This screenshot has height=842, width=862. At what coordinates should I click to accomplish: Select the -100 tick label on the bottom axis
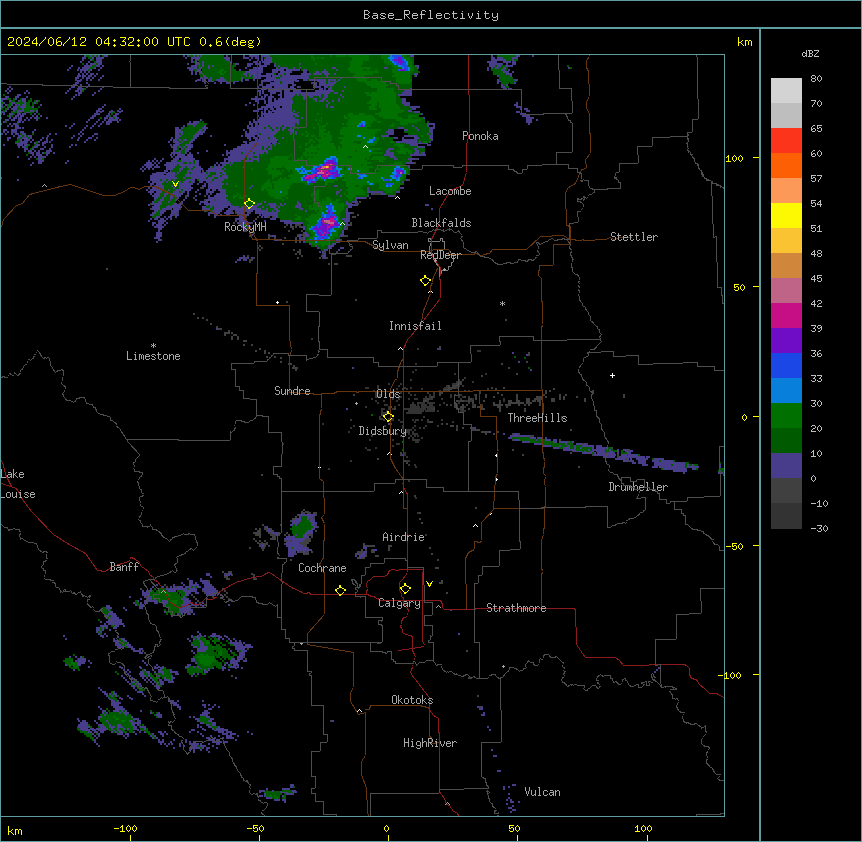(x=125, y=828)
